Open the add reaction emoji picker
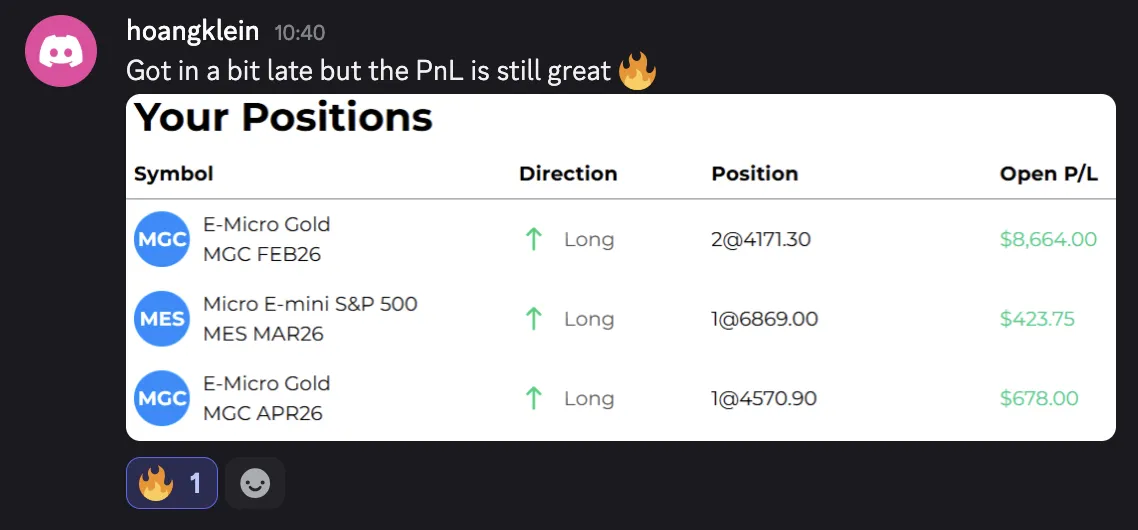Screen dimensions: 1138x530 255,484
